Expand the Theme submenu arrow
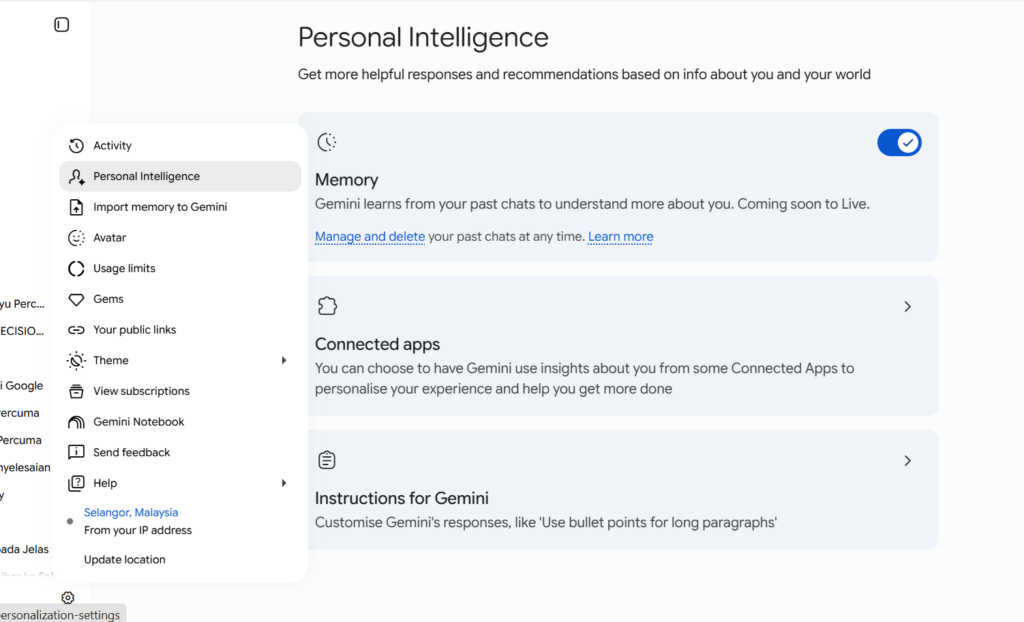Screen dimensions: 1024x622 click(x=284, y=361)
